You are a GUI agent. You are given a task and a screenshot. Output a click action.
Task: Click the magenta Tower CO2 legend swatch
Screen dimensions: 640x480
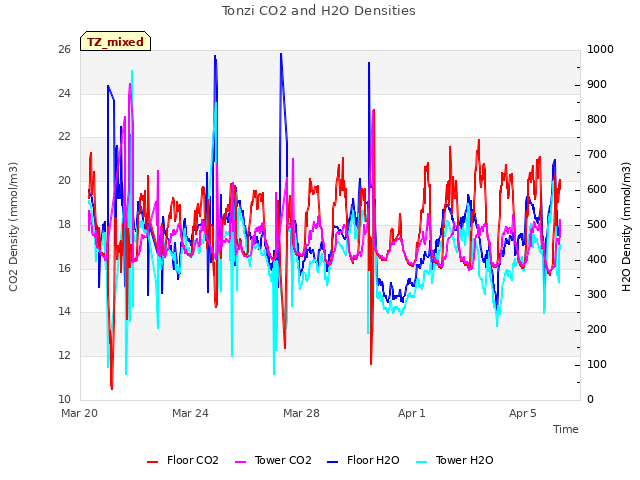[x=240, y=462]
